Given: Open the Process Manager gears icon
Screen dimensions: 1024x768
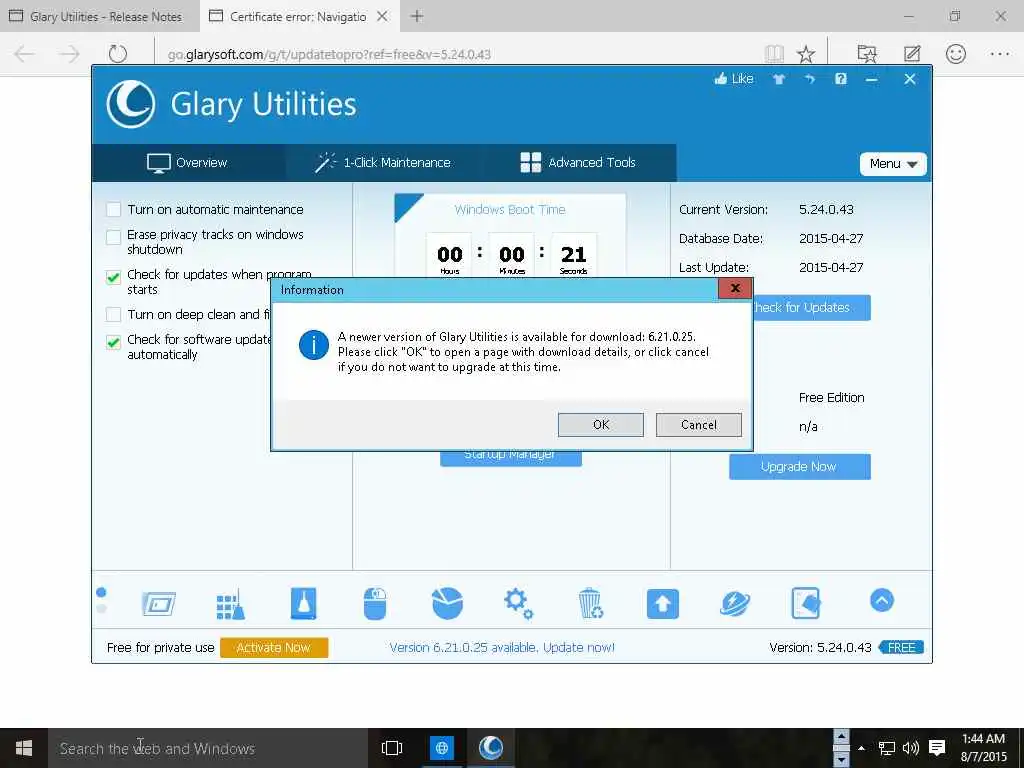Looking at the screenshot, I should [519, 603].
